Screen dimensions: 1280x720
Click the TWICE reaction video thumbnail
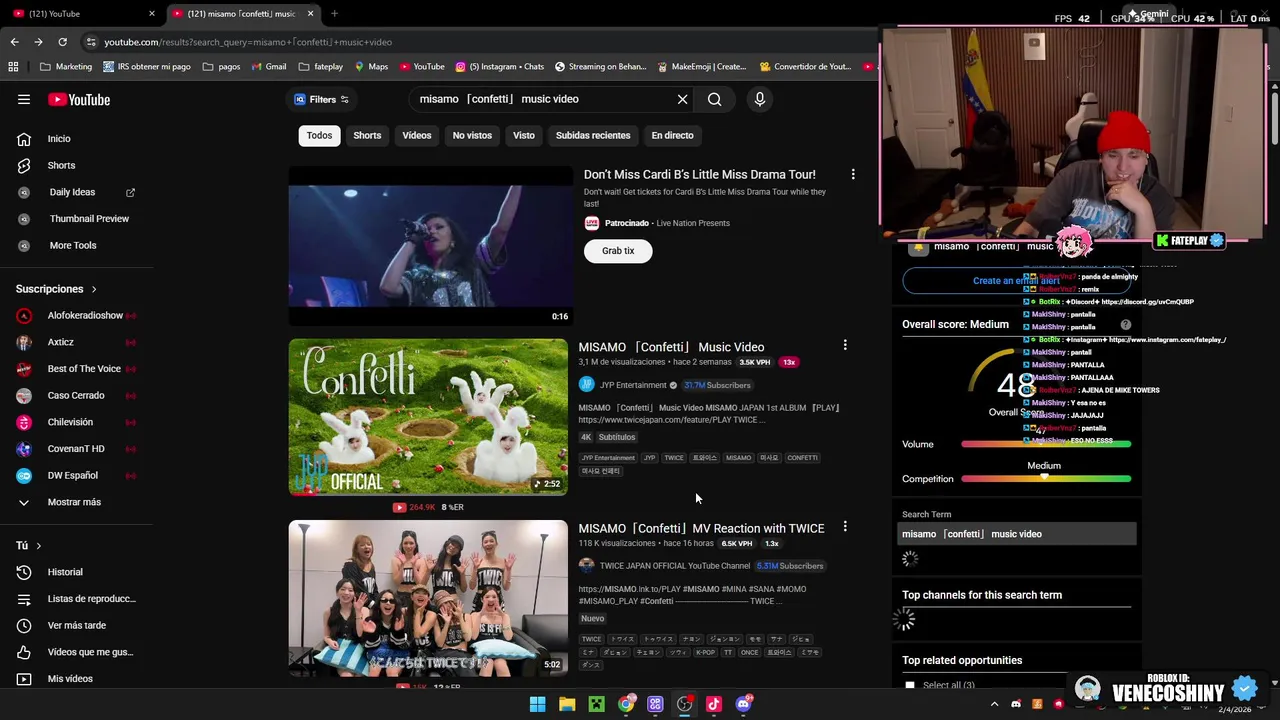point(428,598)
